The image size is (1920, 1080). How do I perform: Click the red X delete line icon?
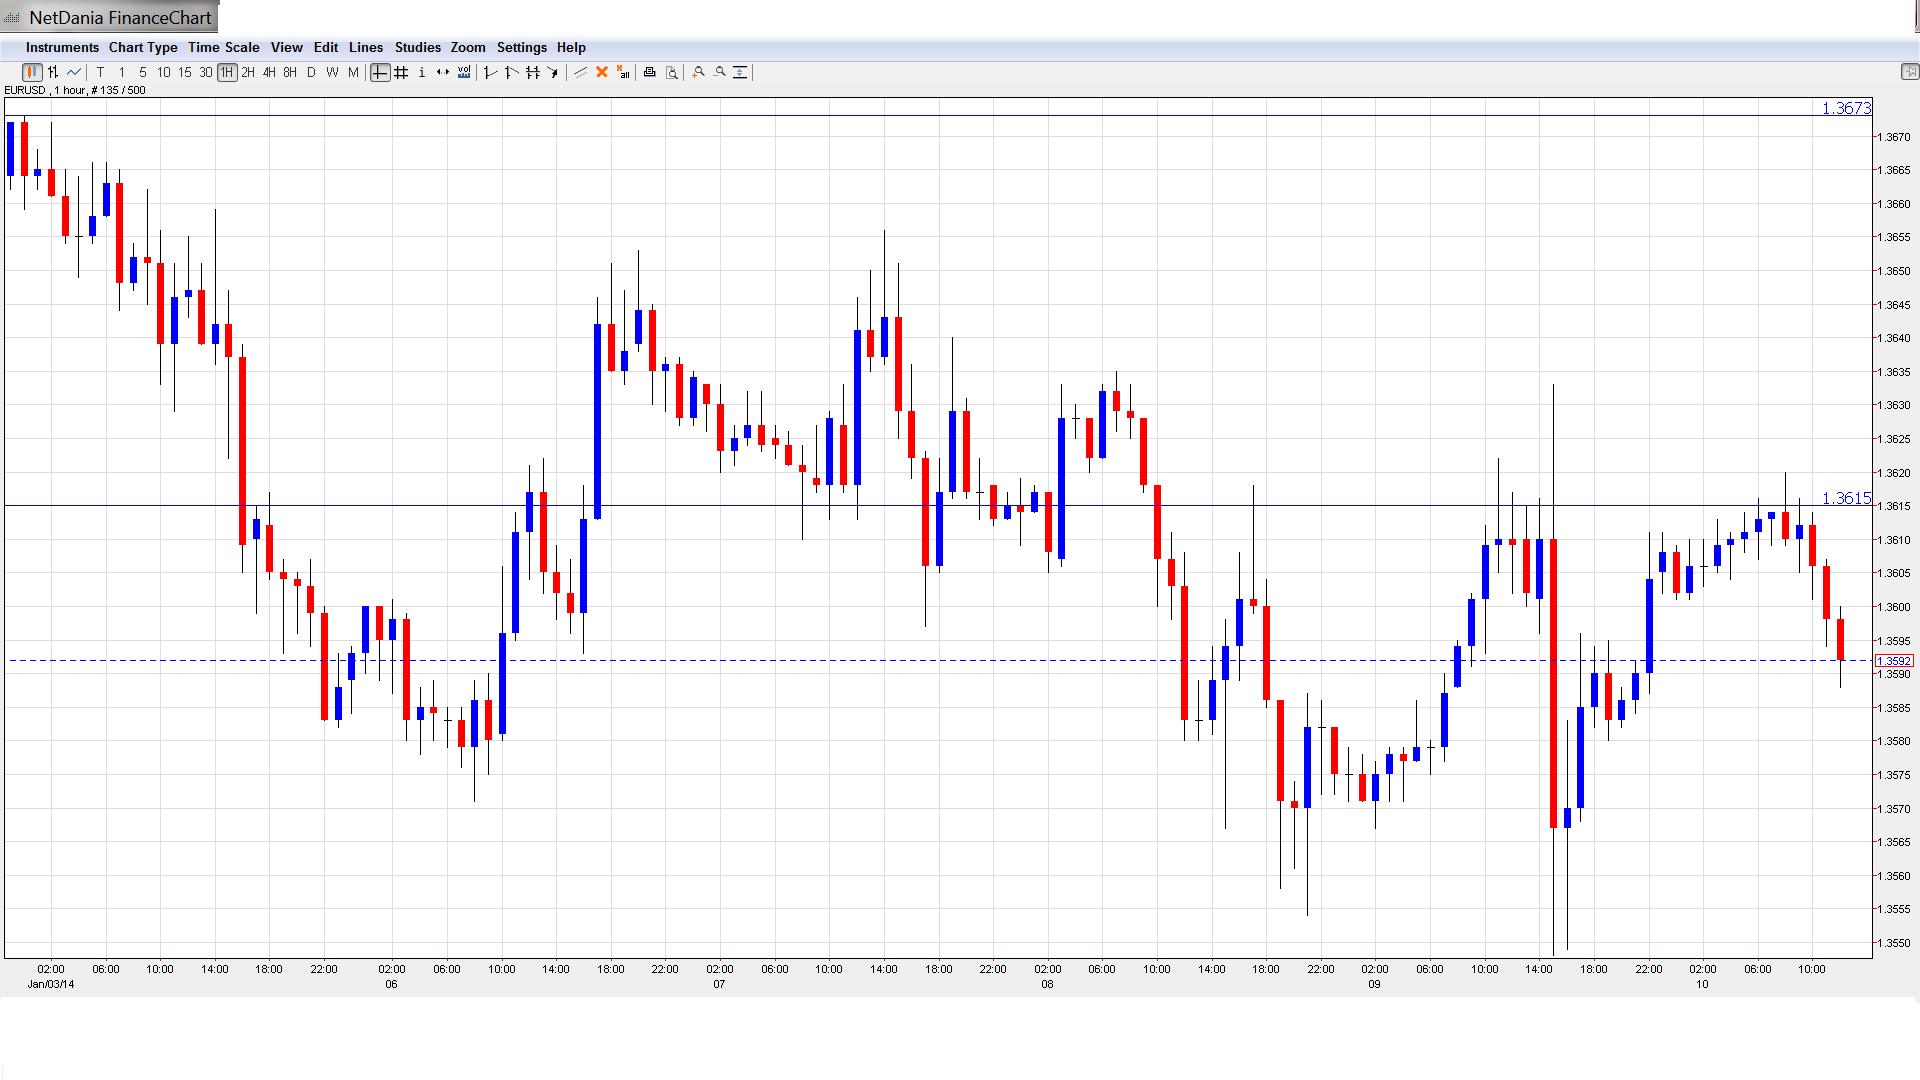[602, 72]
